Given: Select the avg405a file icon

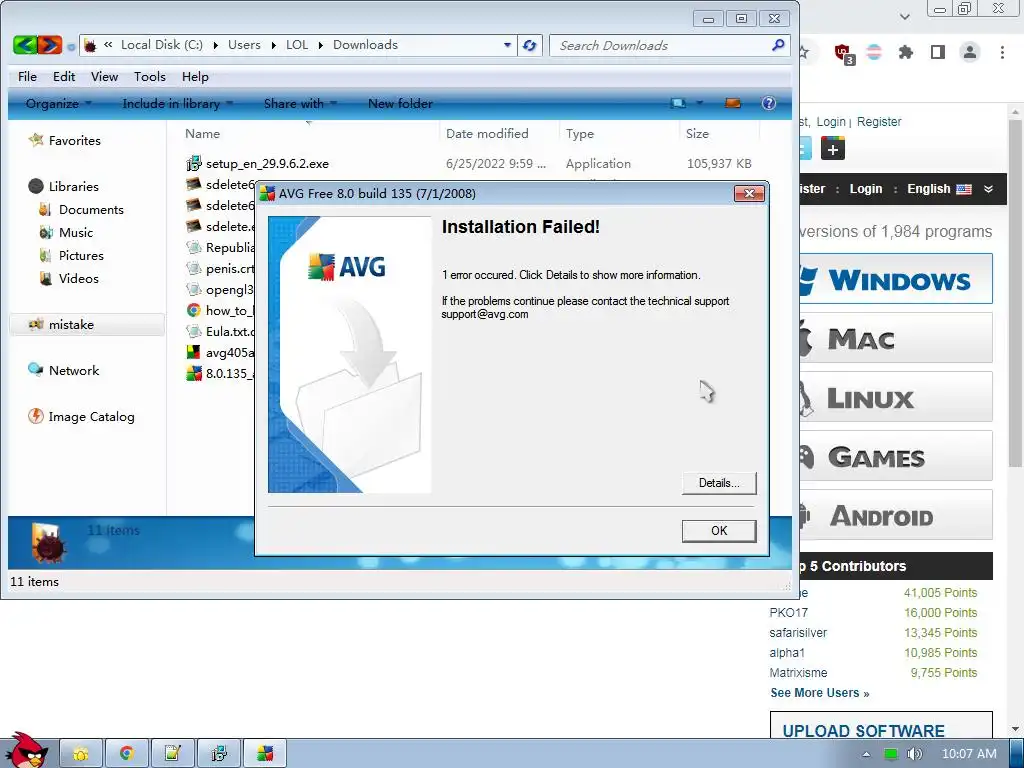Looking at the screenshot, I should (193, 352).
